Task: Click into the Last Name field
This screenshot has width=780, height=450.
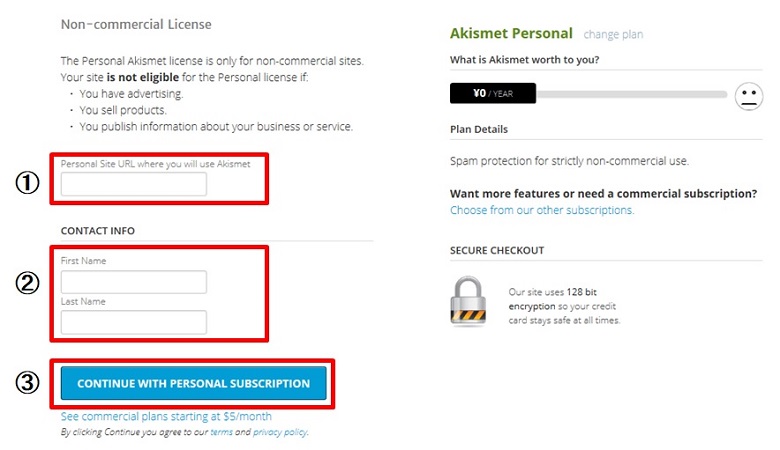Action: click(x=134, y=322)
